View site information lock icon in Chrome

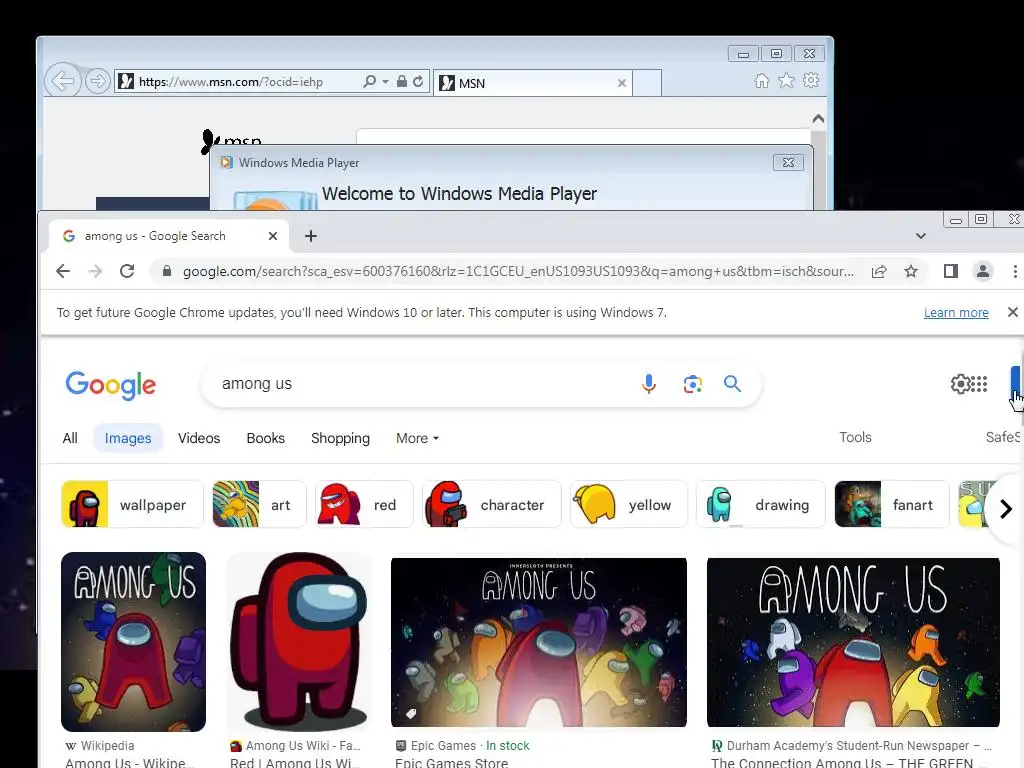coord(167,271)
